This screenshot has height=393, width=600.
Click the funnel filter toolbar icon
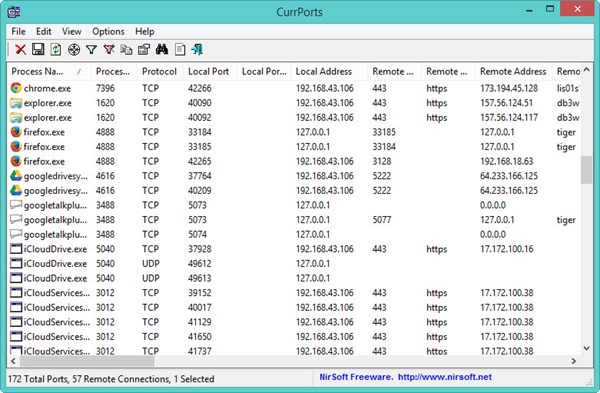tap(91, 49)
